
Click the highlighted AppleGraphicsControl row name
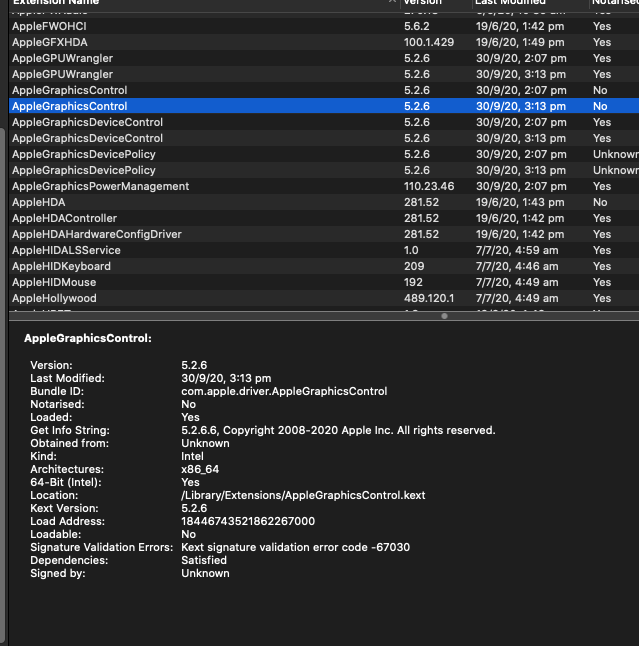tap(70, 106)
